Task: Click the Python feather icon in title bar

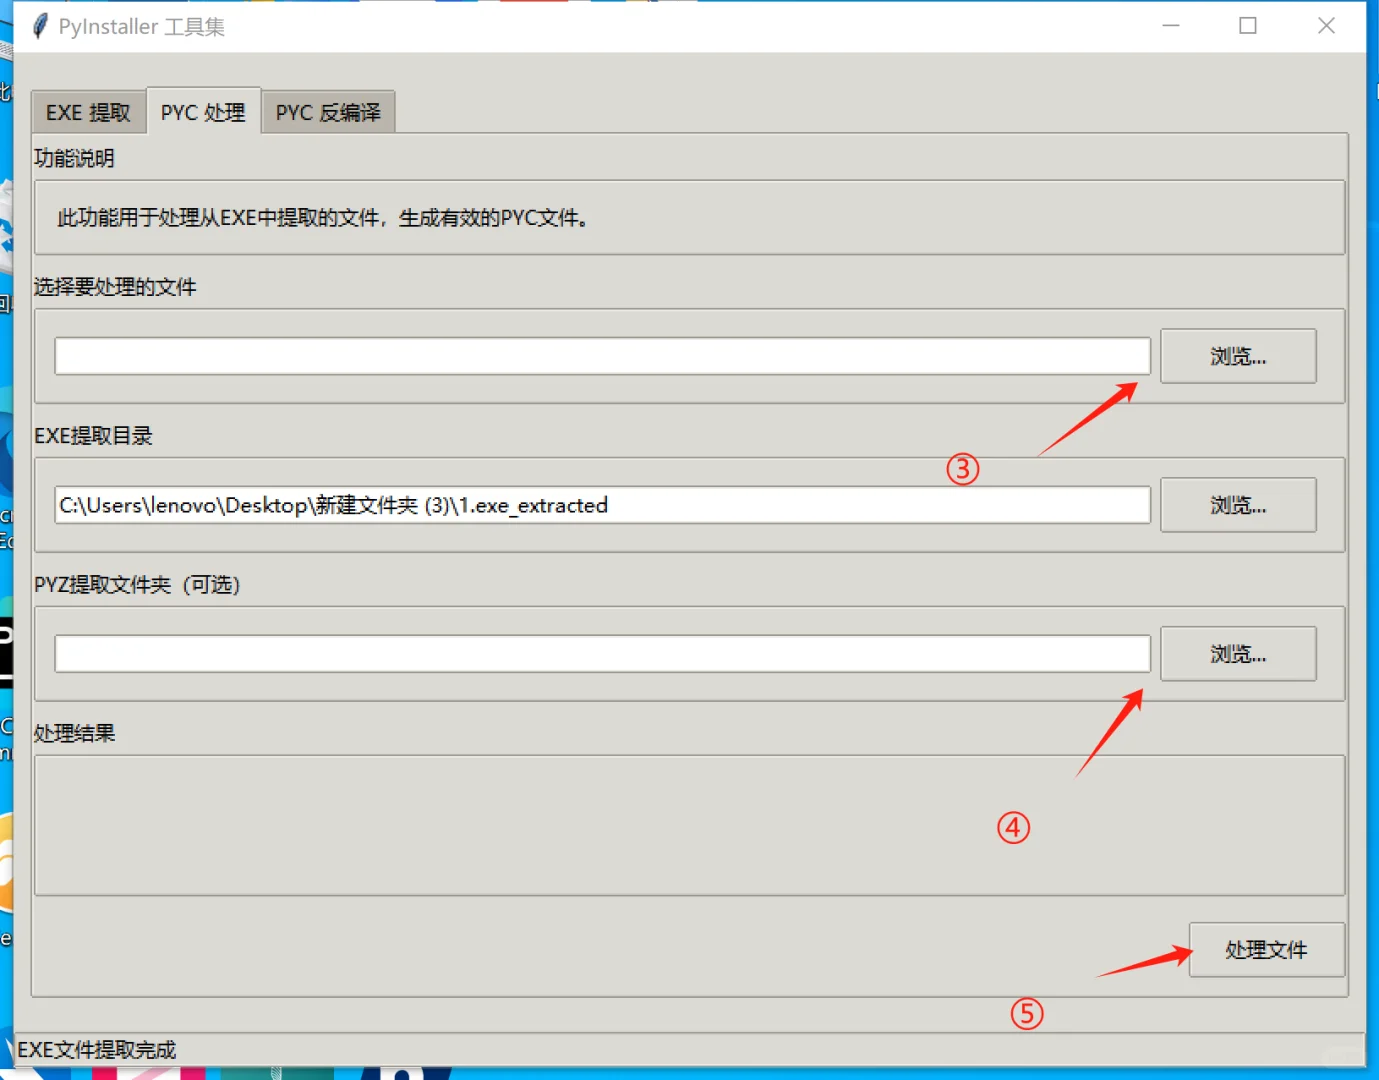Action: click(39, 25)
